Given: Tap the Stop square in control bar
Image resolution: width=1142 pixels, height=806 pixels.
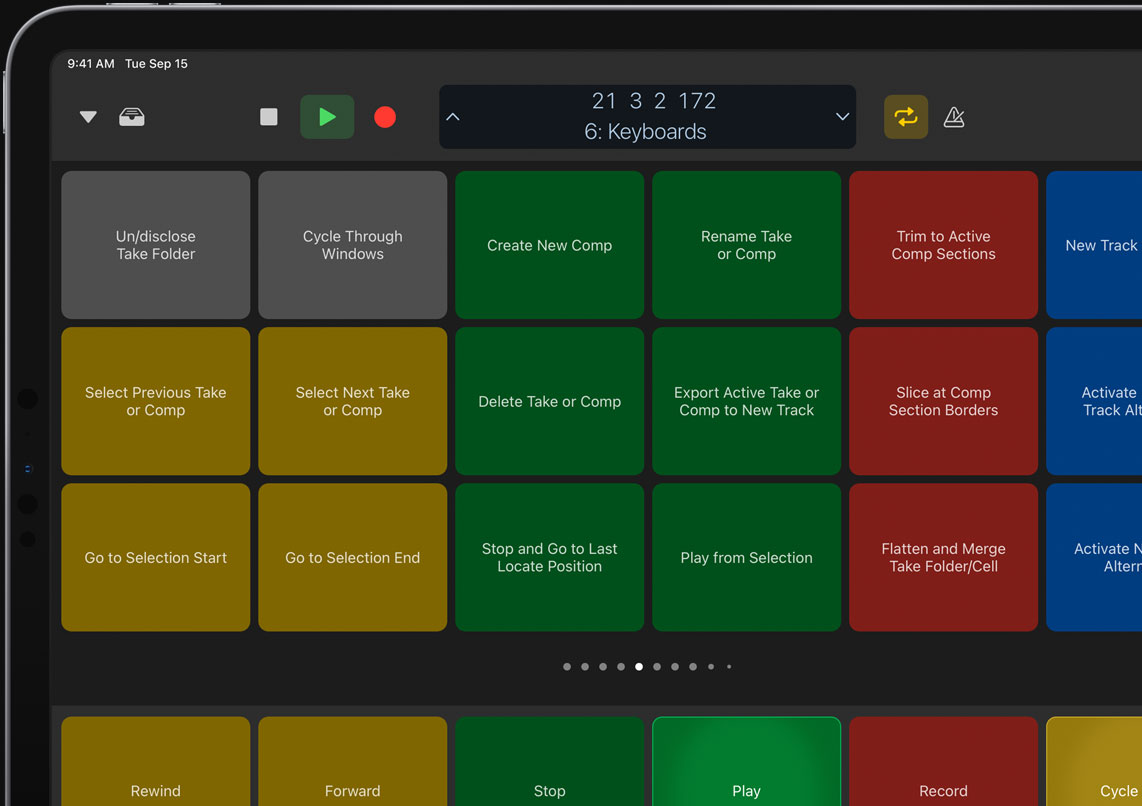Looking at the screenshot, I should pos(269,116).
